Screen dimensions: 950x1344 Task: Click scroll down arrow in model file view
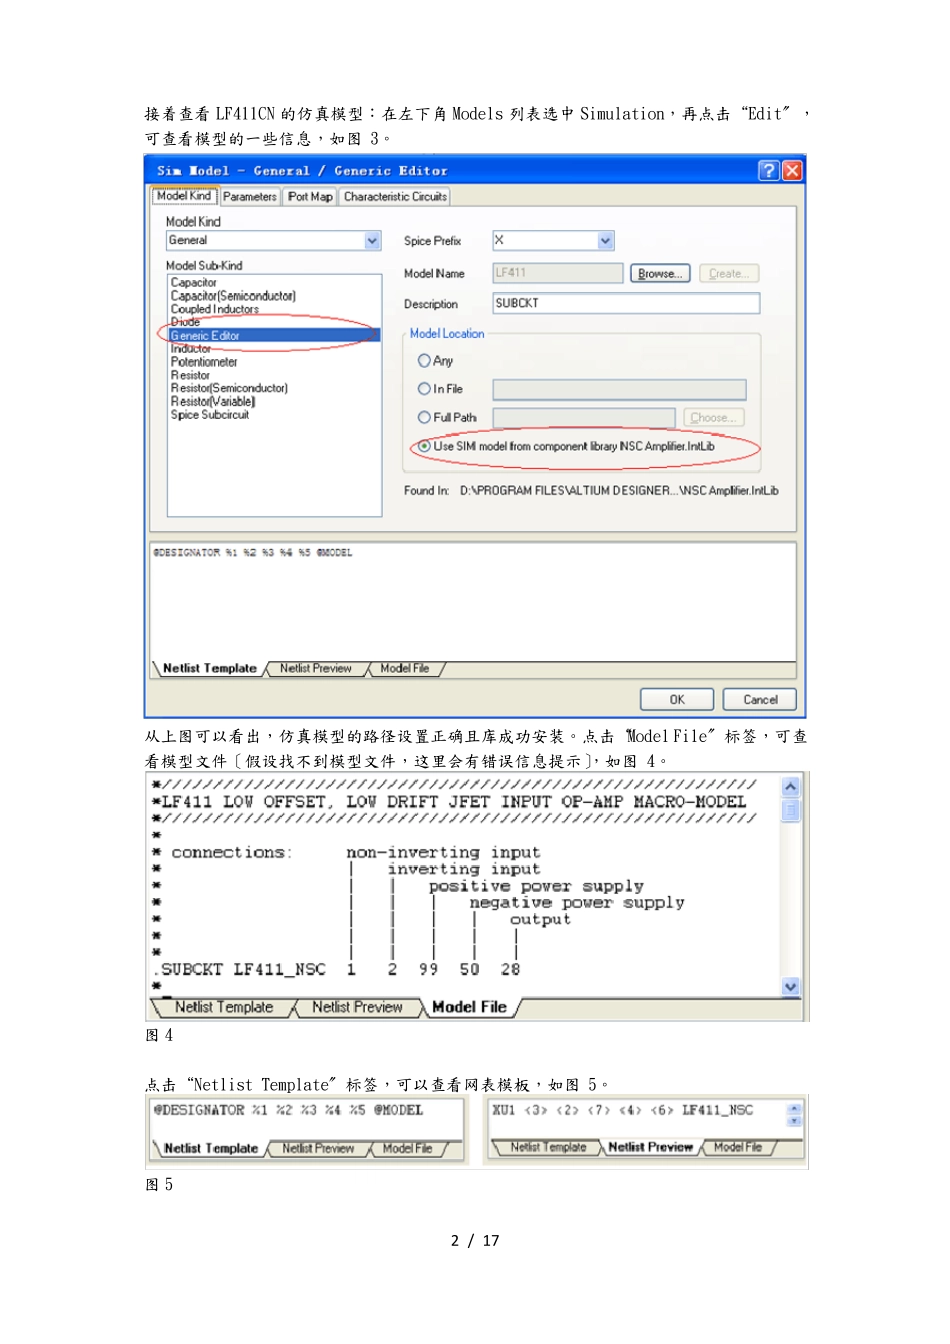(x=791, y=987)
